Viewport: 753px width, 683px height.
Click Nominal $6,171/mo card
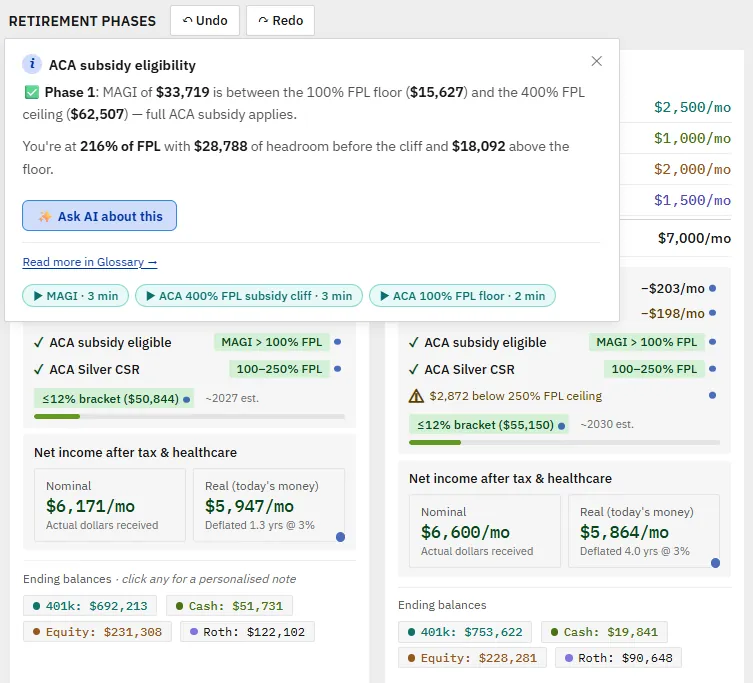pyautogui.click(x=110, y=505)
